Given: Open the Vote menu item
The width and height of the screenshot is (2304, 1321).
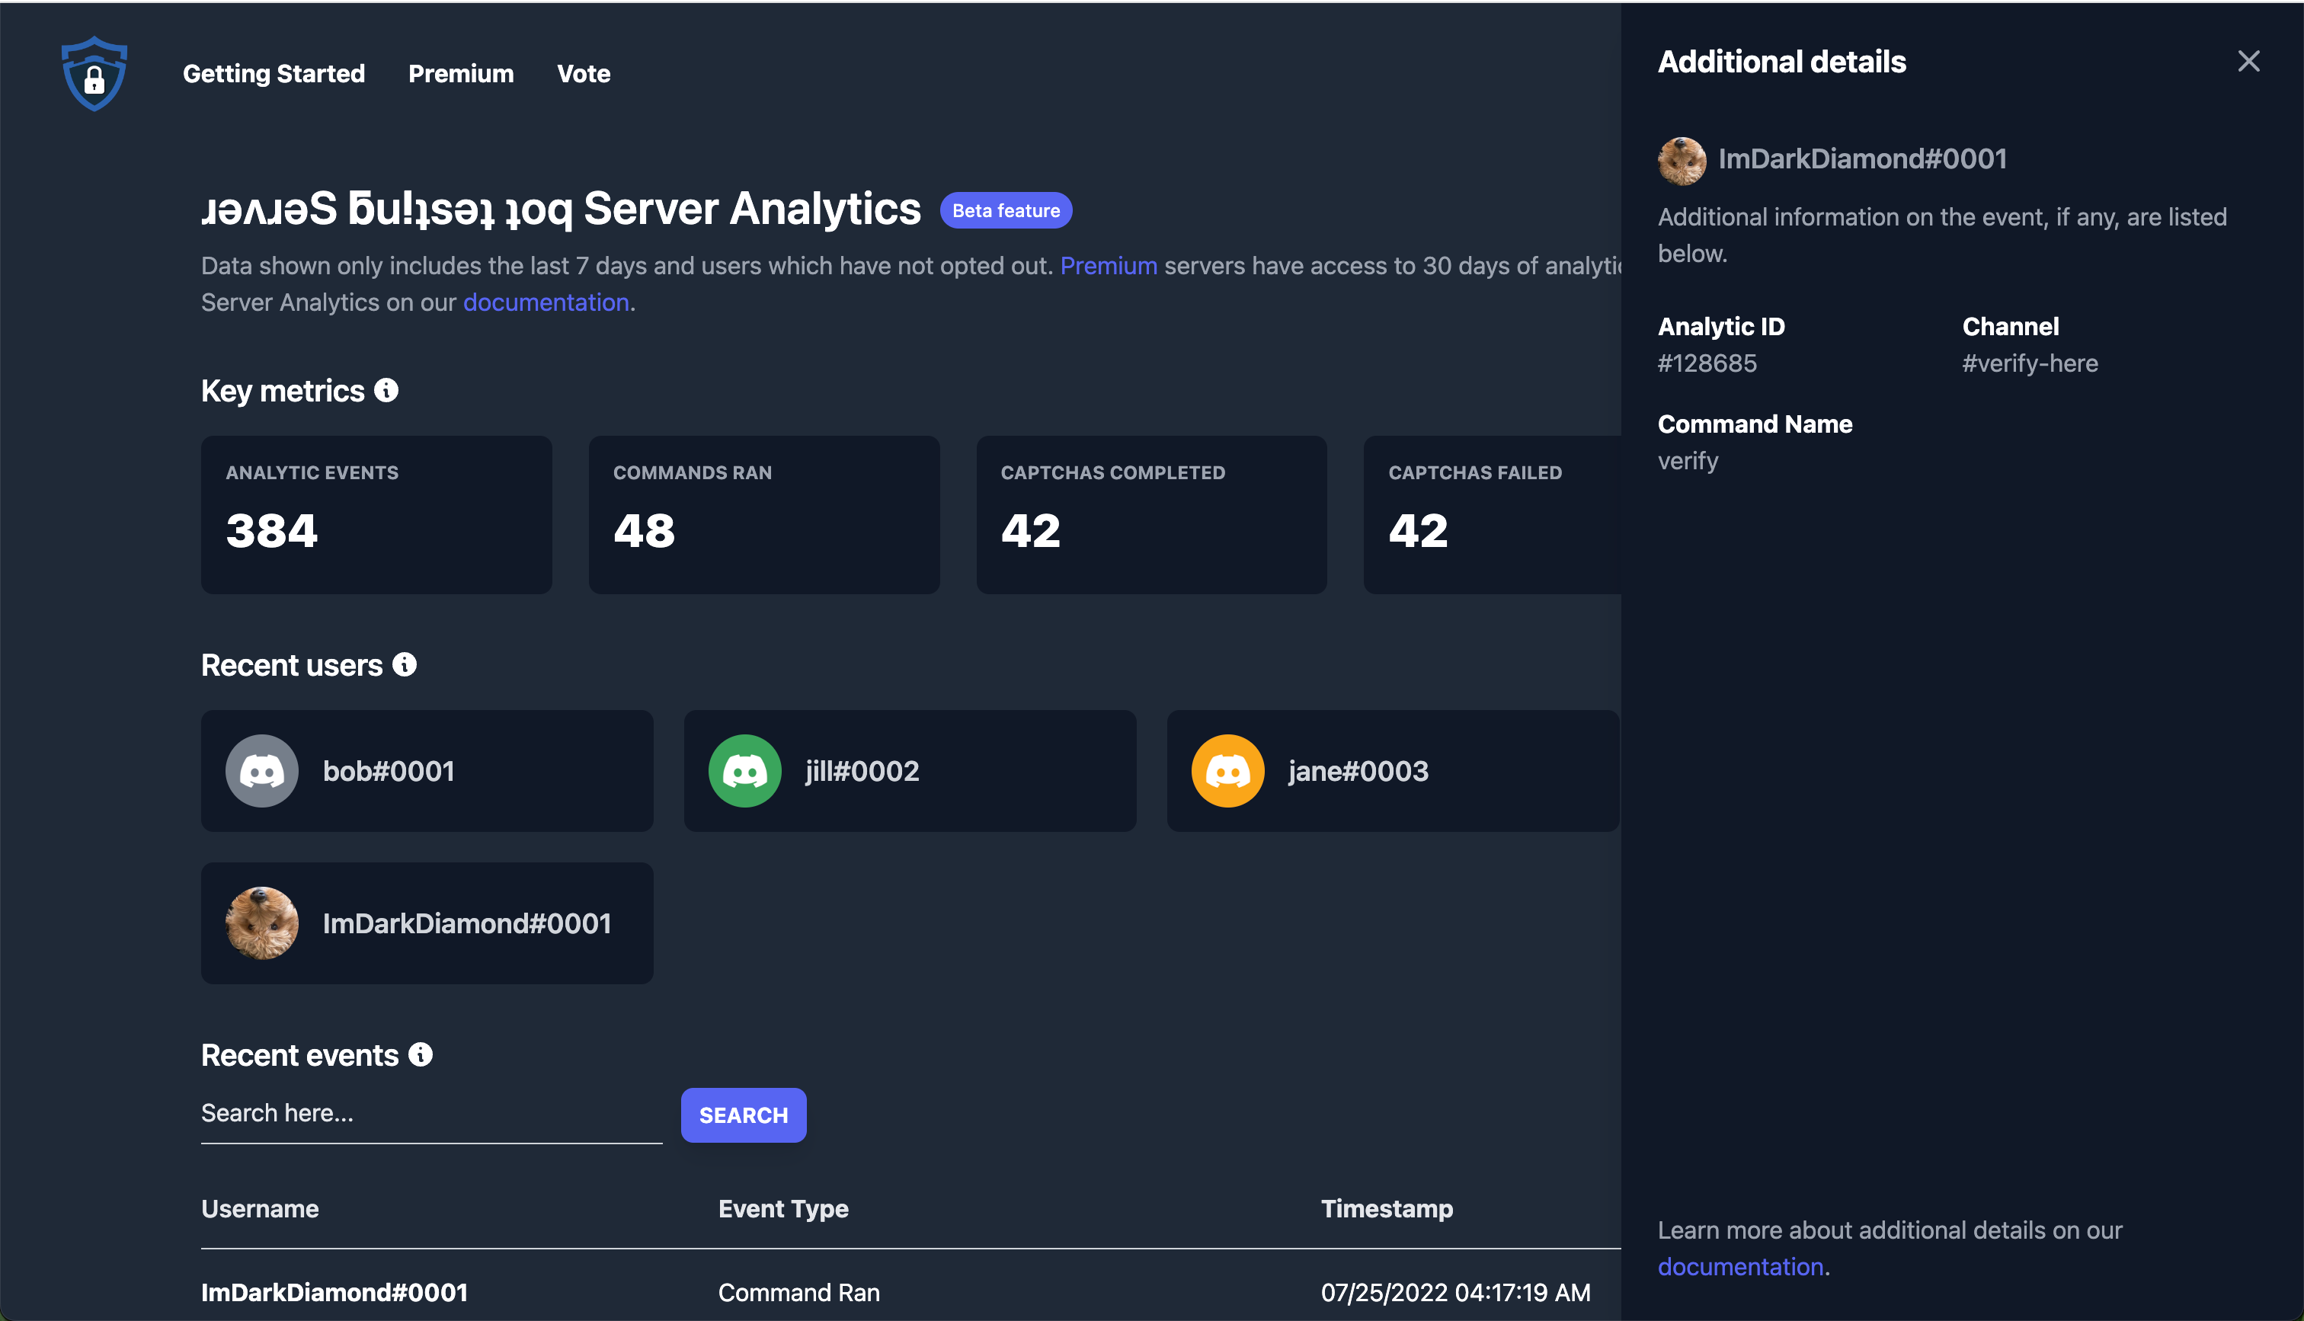Looking at the screenshot, I should pos(583,73).
